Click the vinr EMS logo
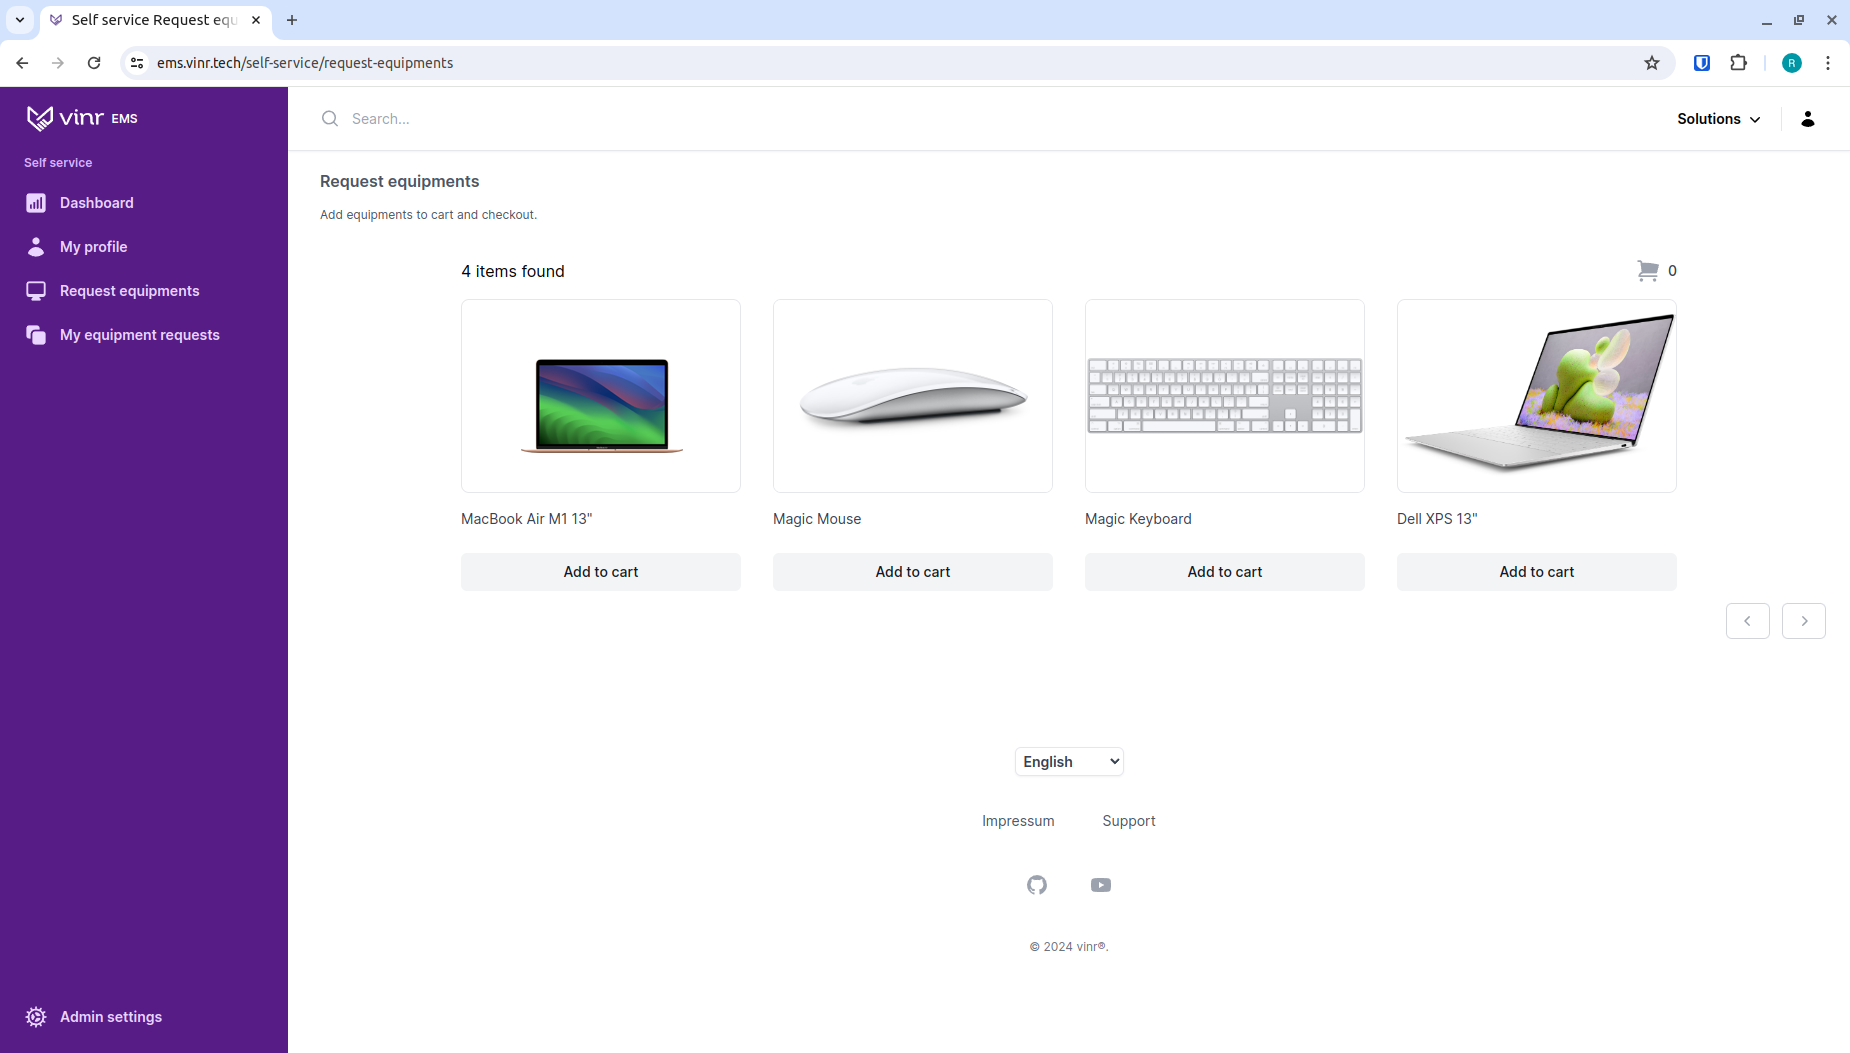This screenshot has width=1850, height=1053. 82,118
